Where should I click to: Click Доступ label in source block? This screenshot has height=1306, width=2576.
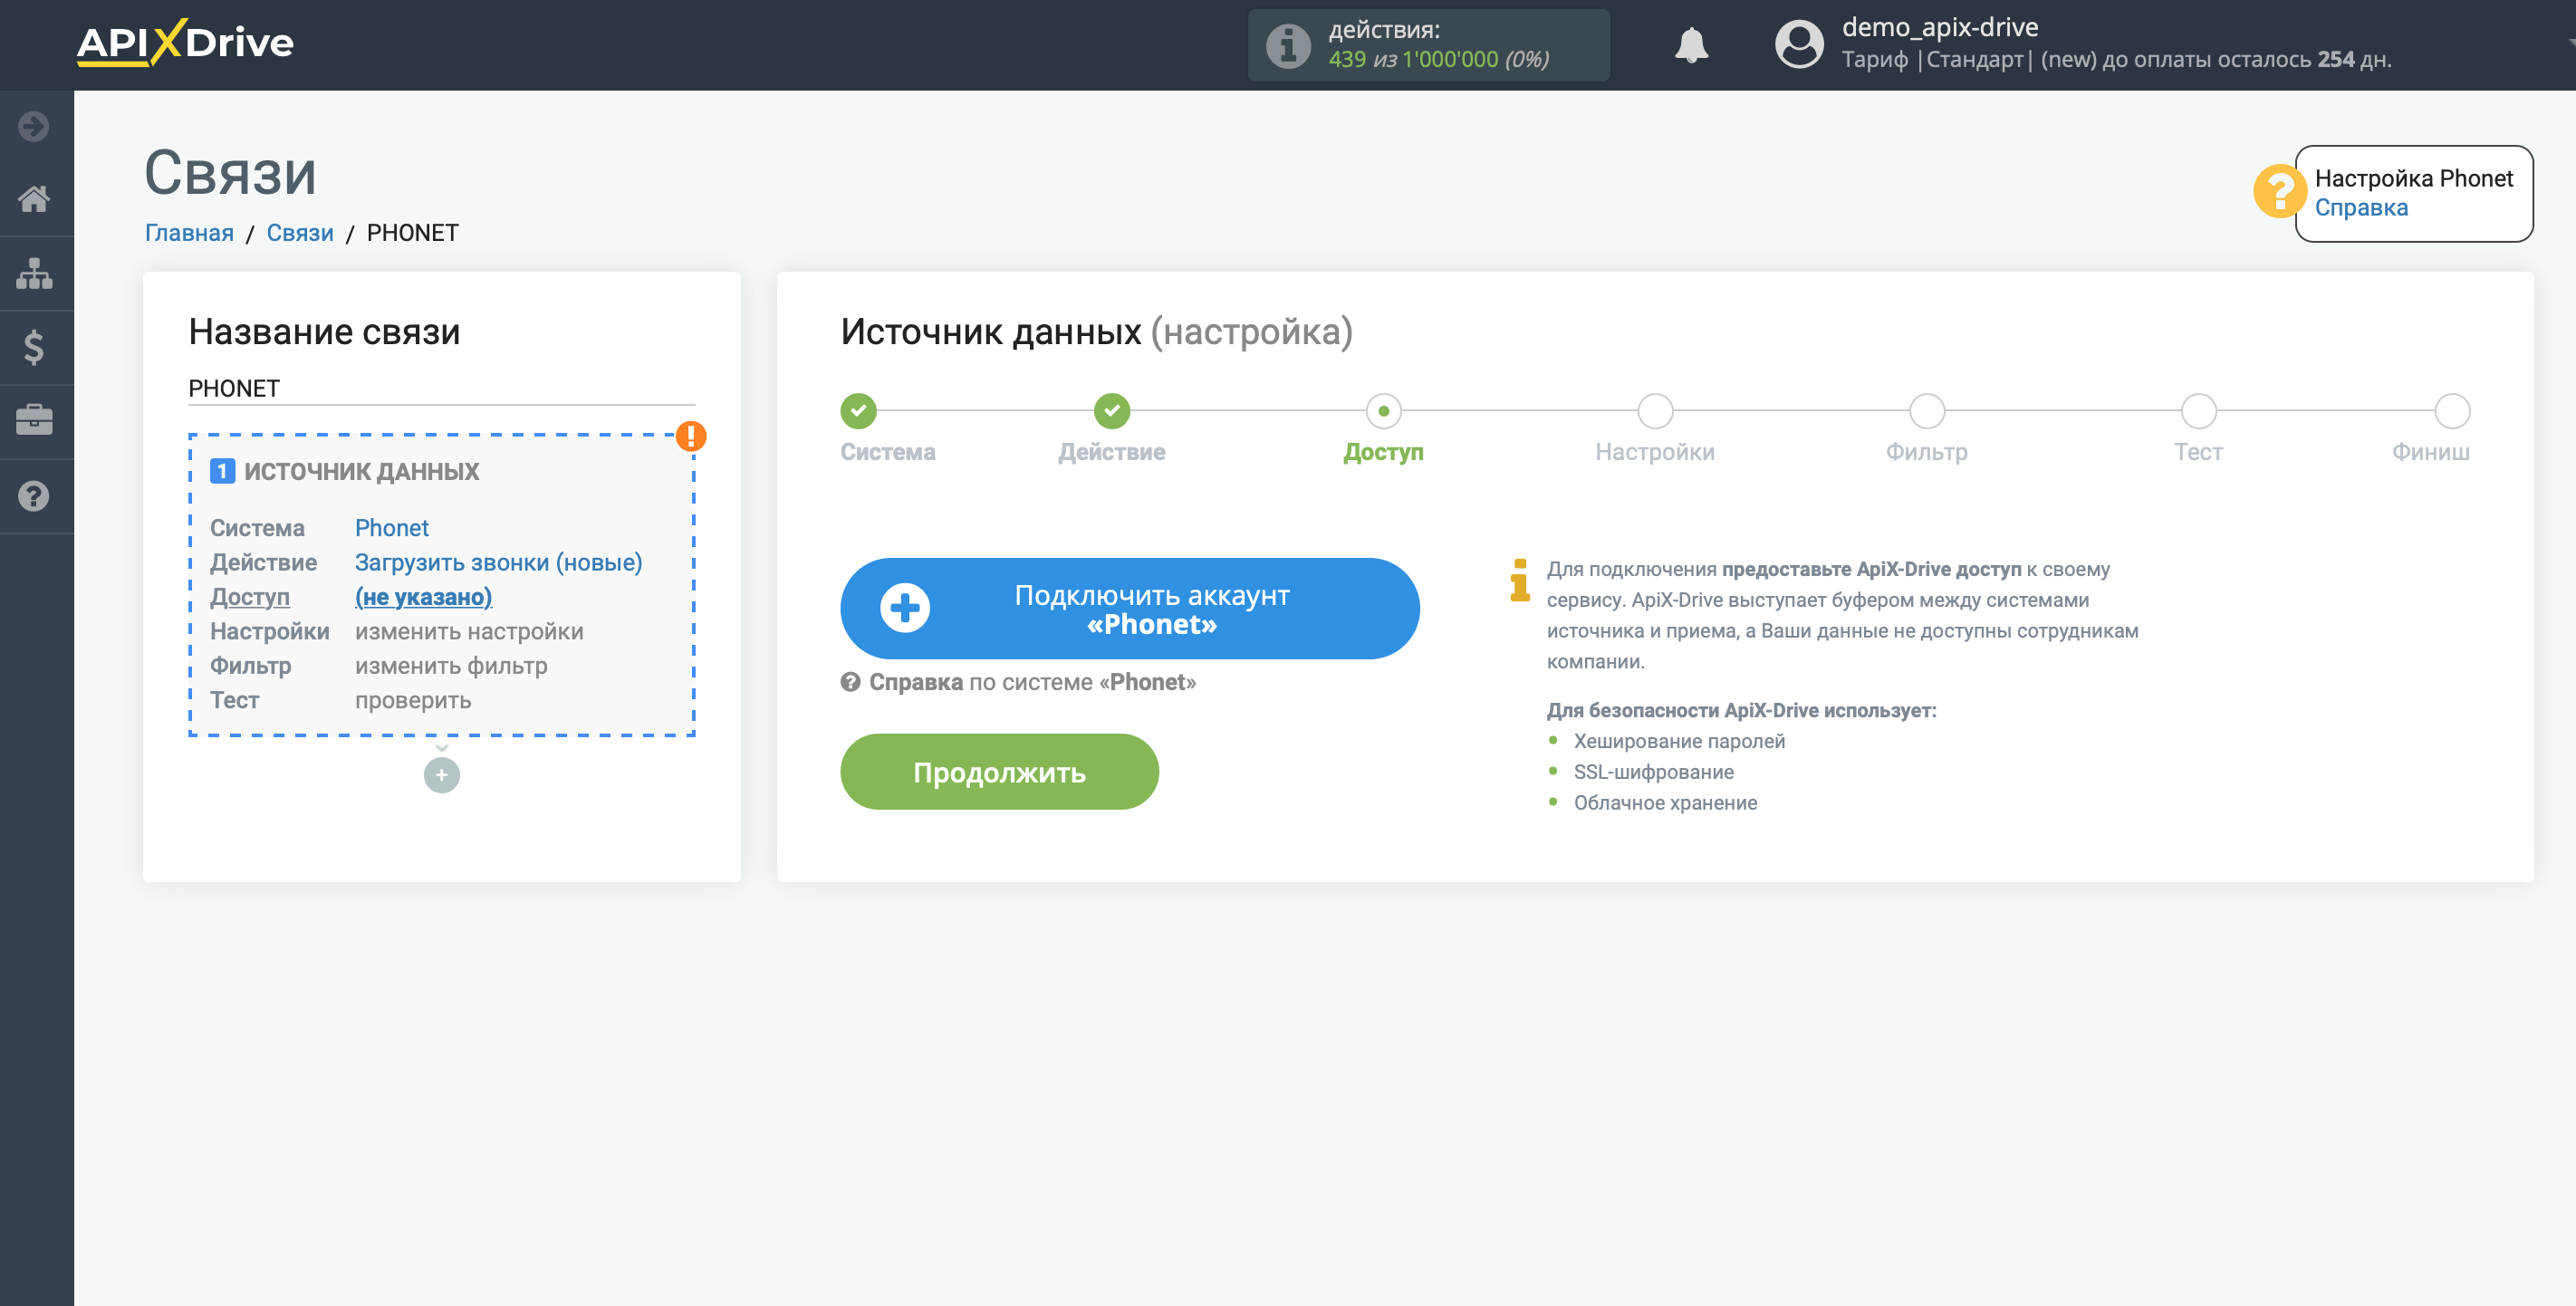[249, 597]
